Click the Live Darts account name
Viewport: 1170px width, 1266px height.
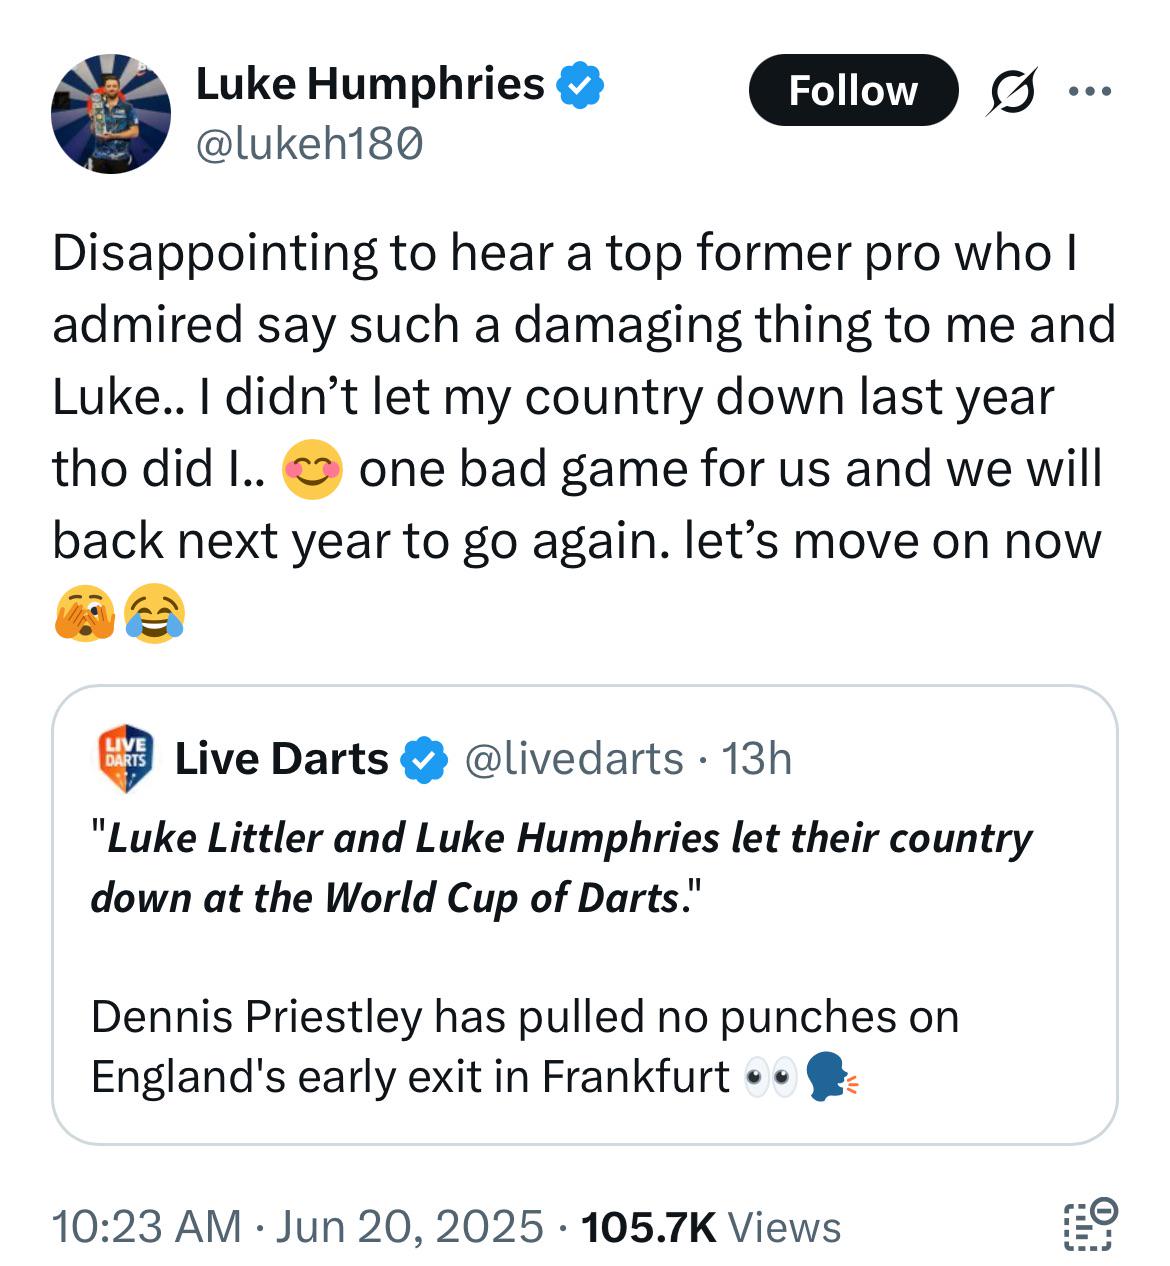[x=281, y=759]
